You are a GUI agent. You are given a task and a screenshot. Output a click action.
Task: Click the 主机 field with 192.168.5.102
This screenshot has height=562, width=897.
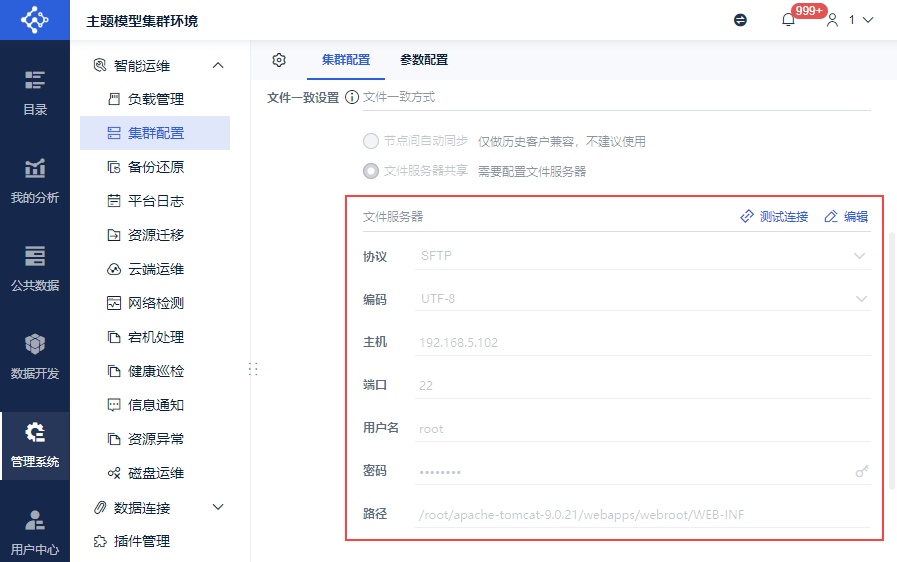(x=643, y=342)
